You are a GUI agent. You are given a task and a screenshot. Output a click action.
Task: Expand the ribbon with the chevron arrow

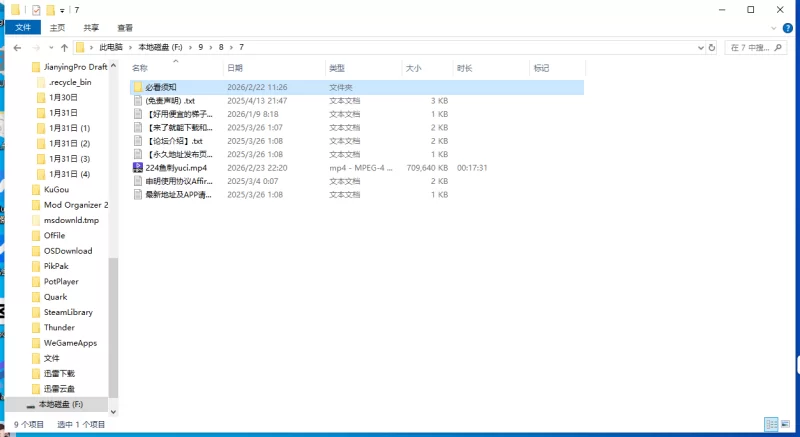(x=775, y=28)
